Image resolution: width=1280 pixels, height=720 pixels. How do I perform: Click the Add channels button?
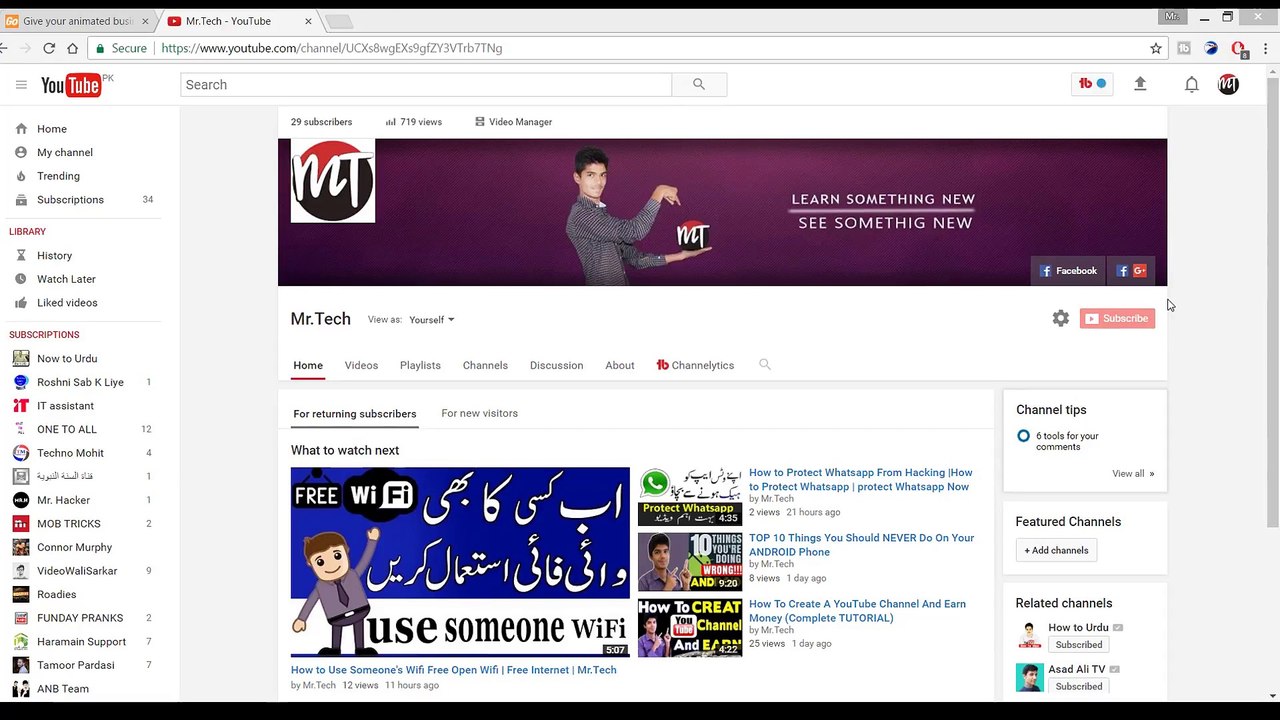click(x=1056, y=550)
